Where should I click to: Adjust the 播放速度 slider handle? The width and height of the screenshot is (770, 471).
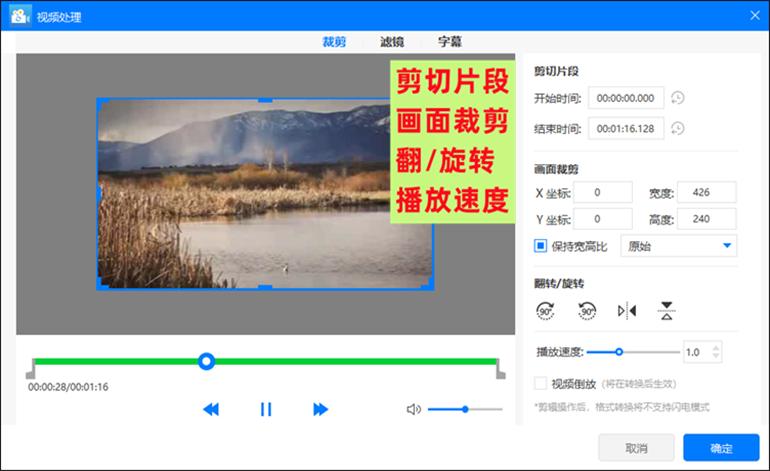[x=619, y=352]
